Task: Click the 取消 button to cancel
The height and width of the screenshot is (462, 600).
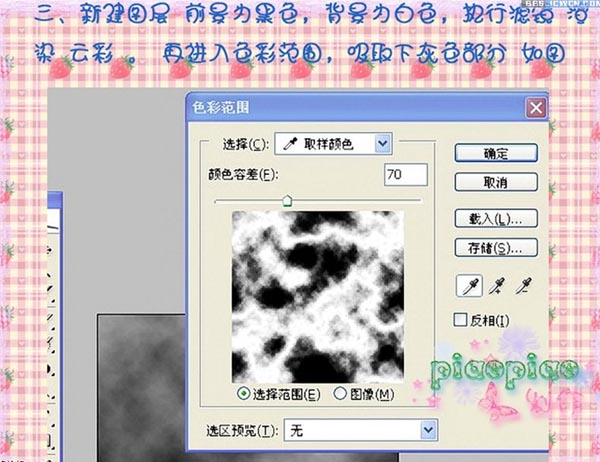Action: pos(496,182)
